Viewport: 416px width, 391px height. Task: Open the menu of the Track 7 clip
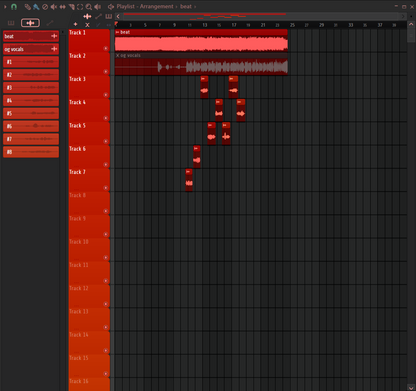(188, 172)
